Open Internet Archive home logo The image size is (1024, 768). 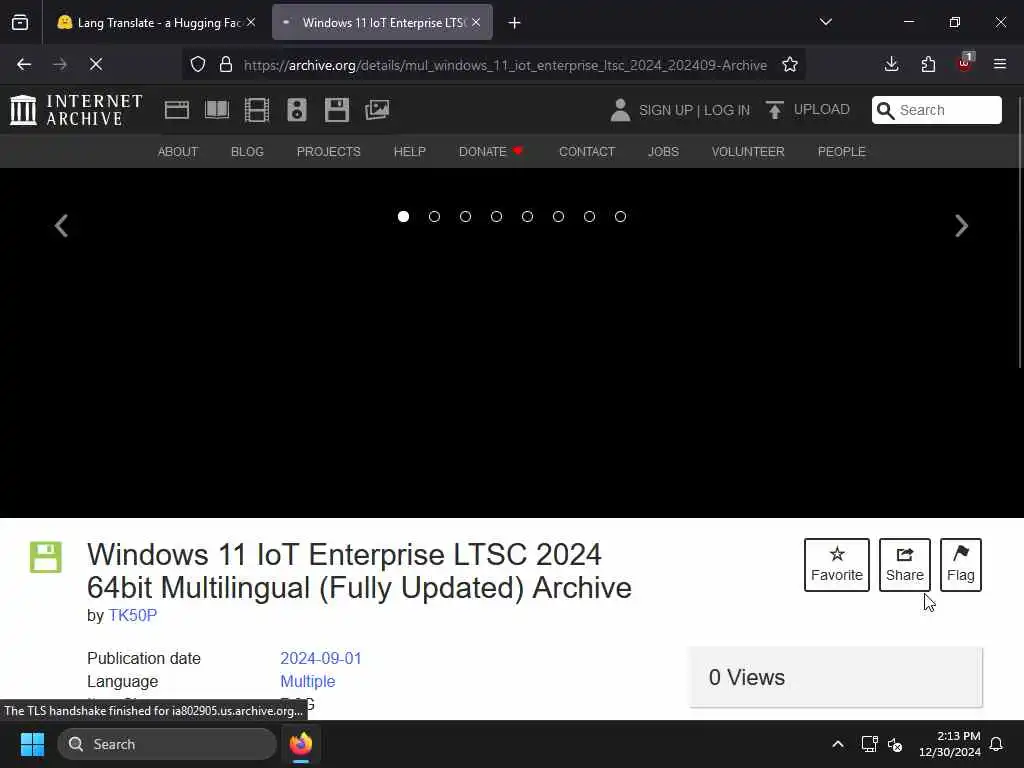76,110
